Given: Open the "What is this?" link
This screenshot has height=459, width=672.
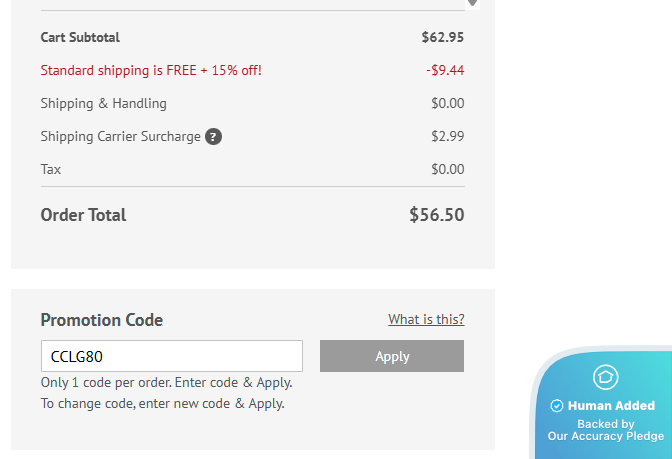Looking at the screenshot, I should 426,319.
